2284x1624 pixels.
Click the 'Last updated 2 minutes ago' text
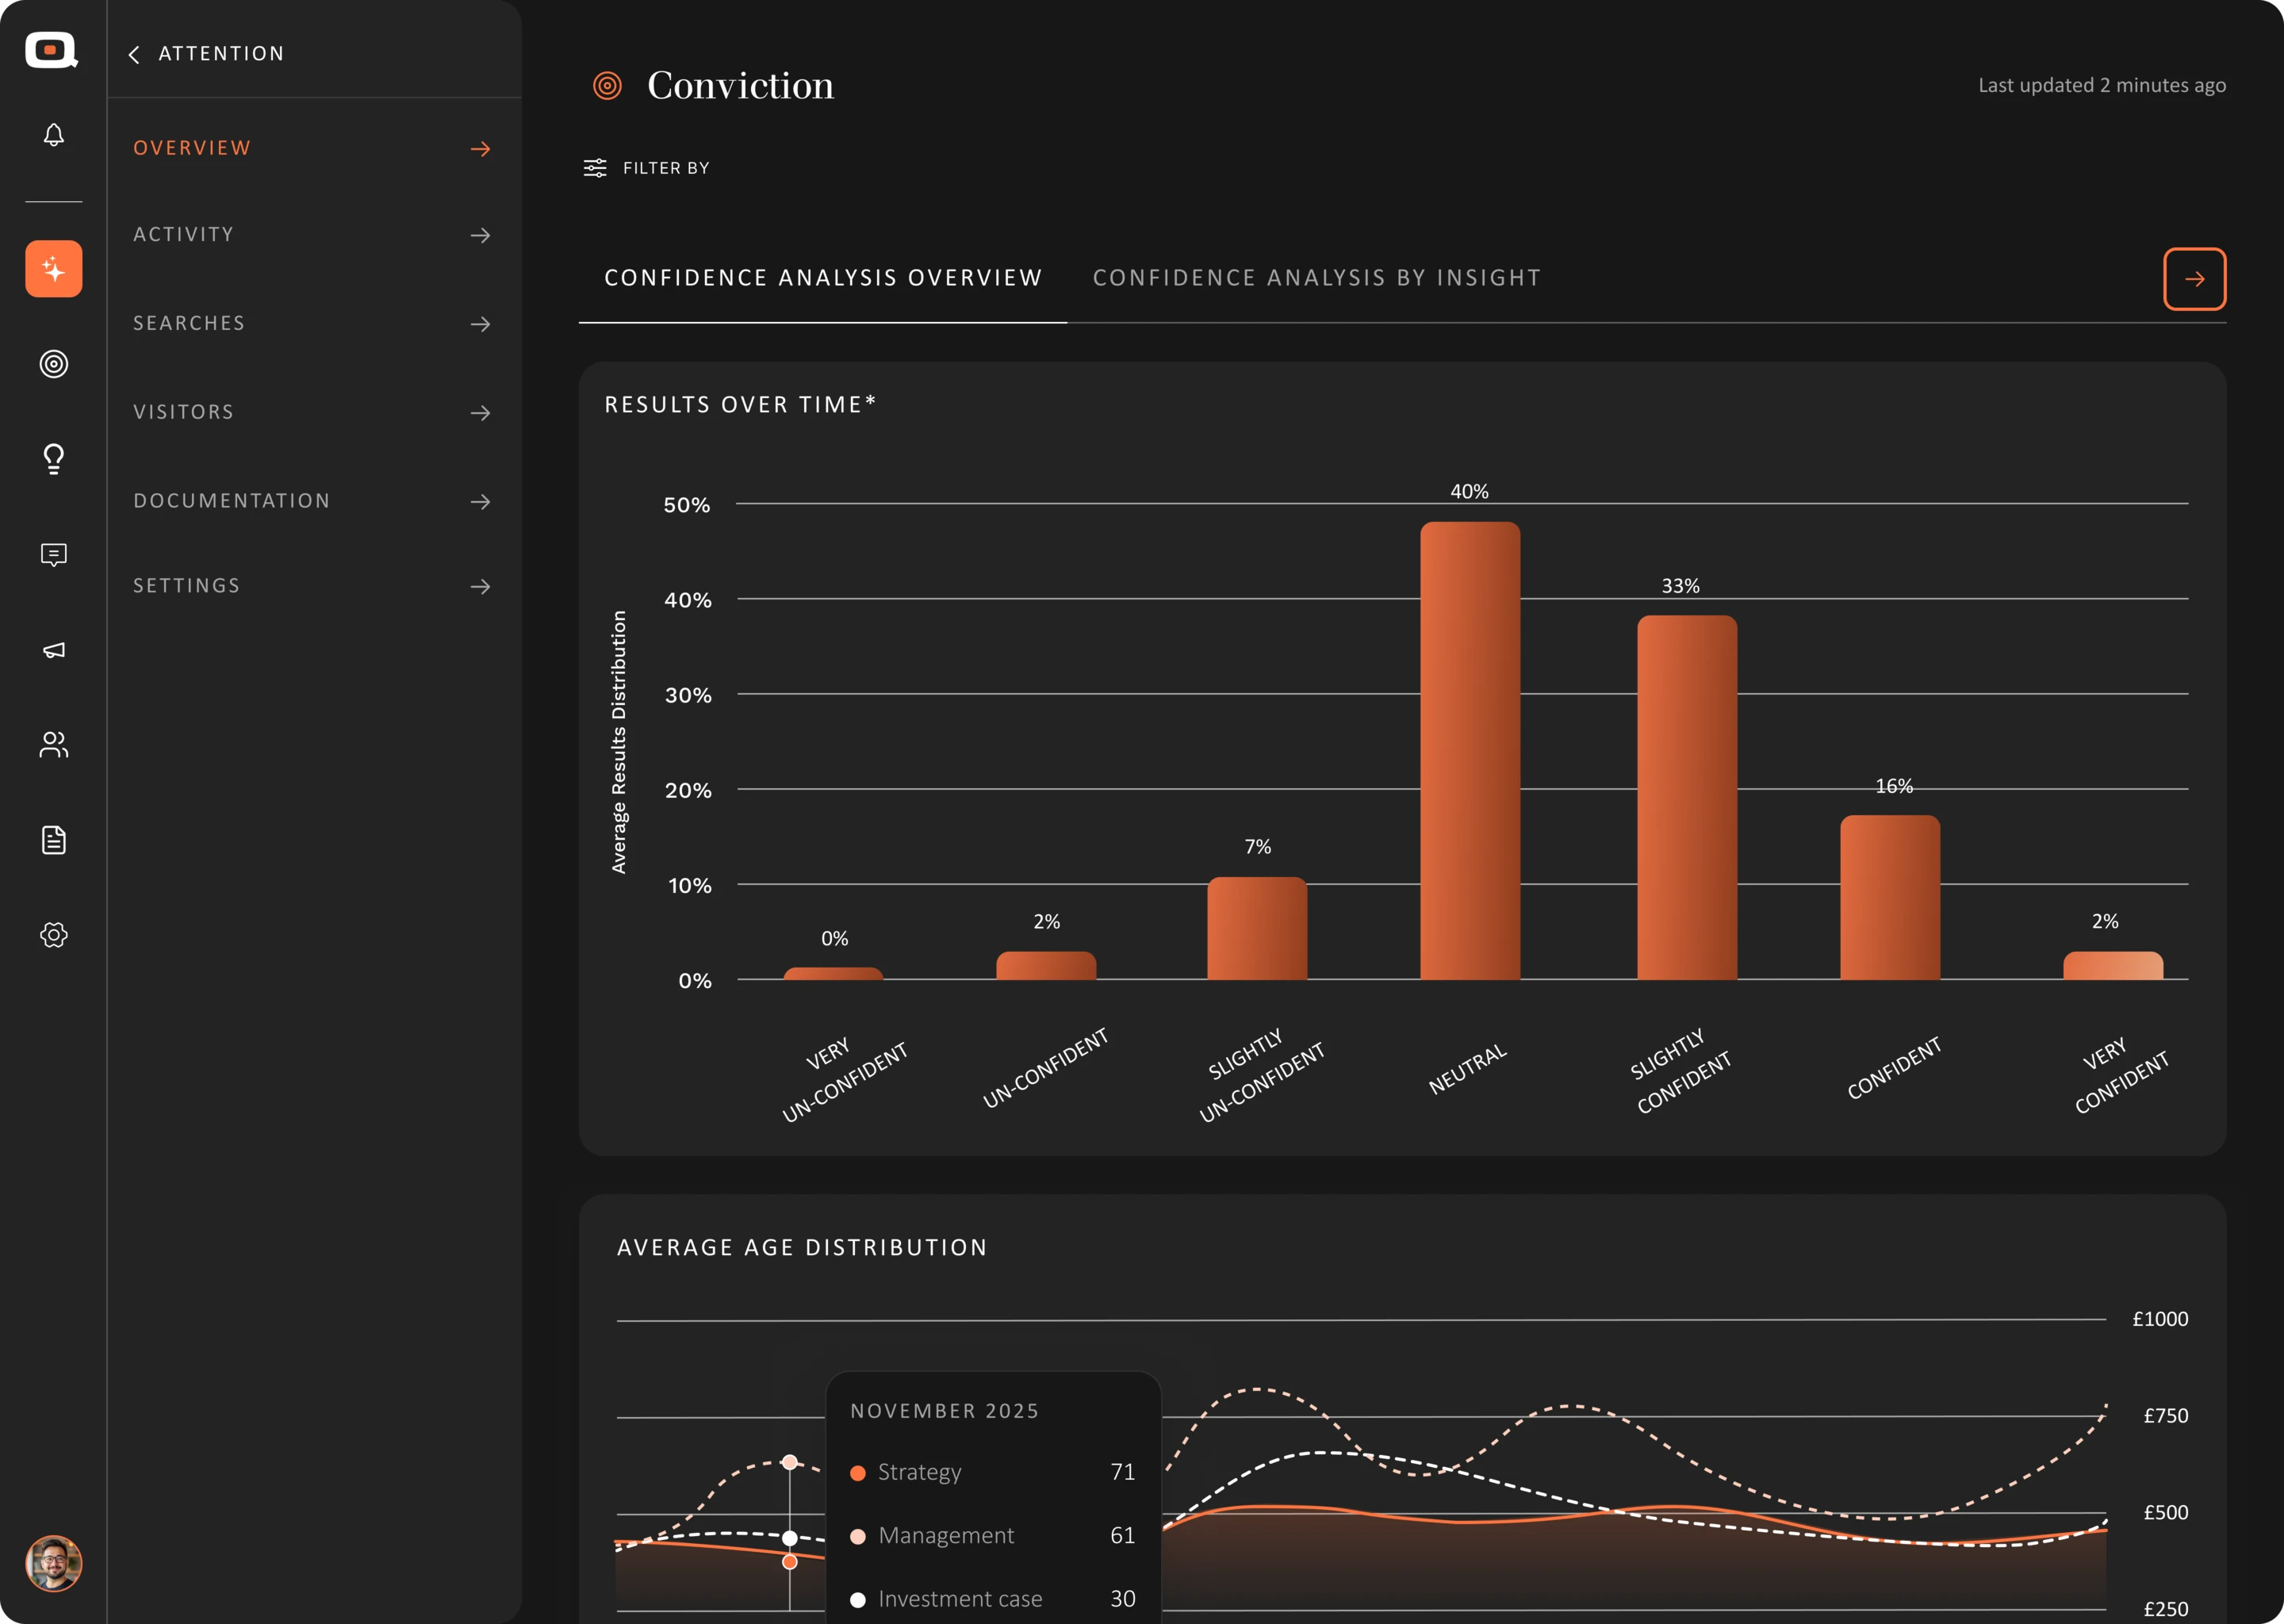click(2102, 86)
